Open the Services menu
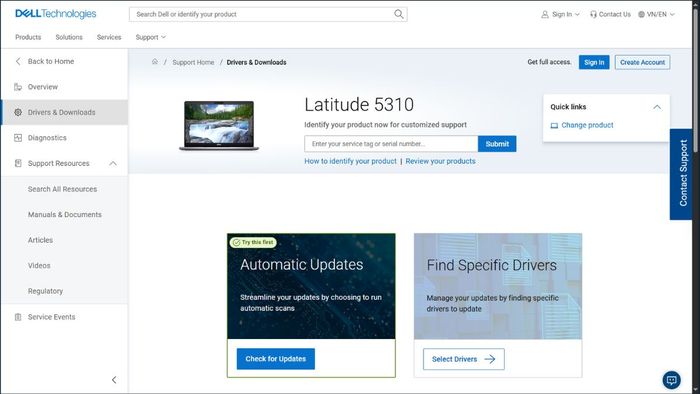700x394 pixels. pyautogui.click(x=109, y=37)
